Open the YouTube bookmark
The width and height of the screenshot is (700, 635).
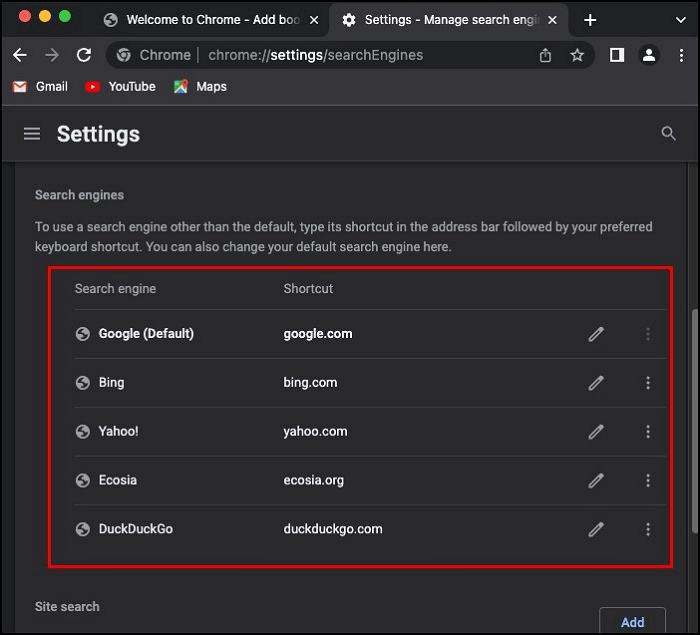pos(121,87)
